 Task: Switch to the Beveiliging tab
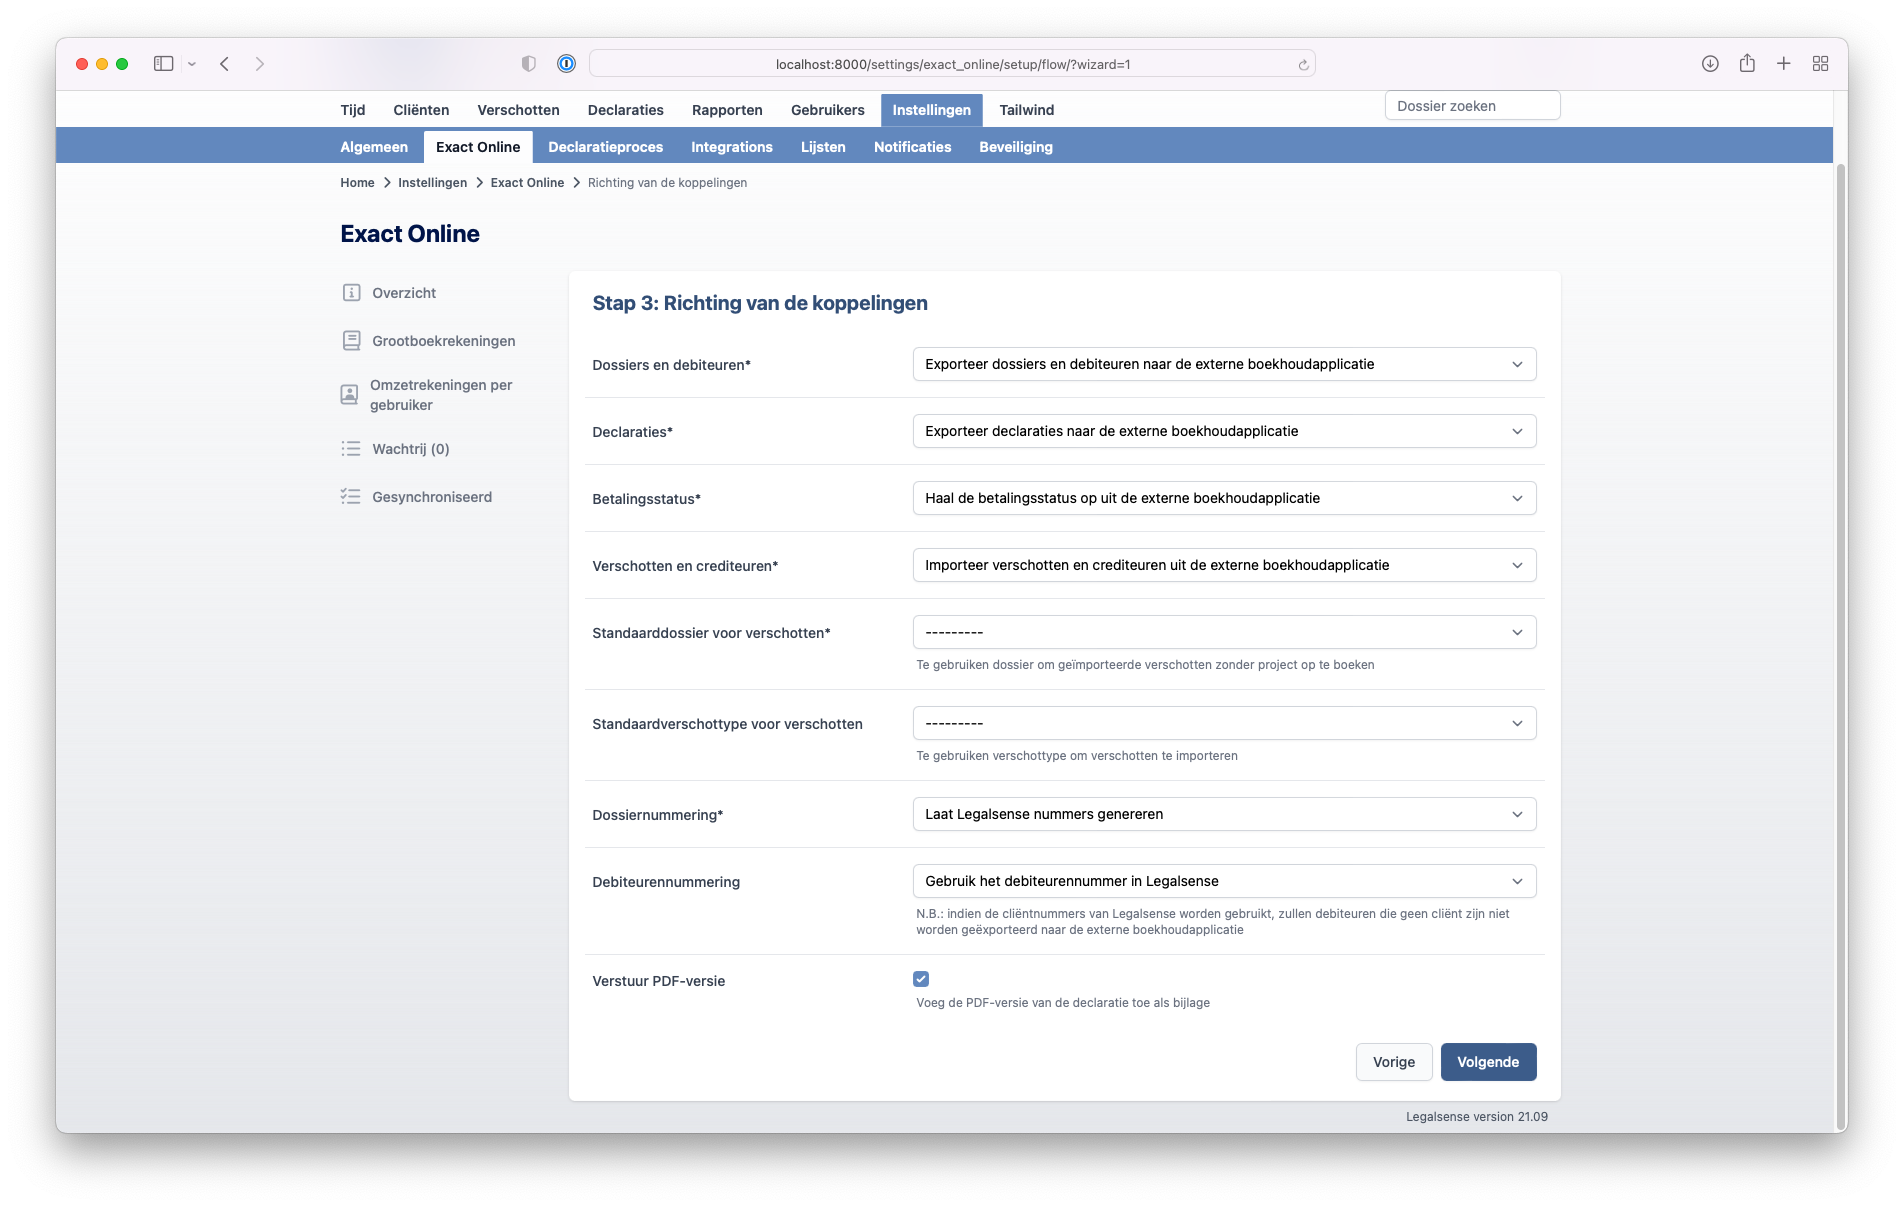click(x=1015, y=147)
